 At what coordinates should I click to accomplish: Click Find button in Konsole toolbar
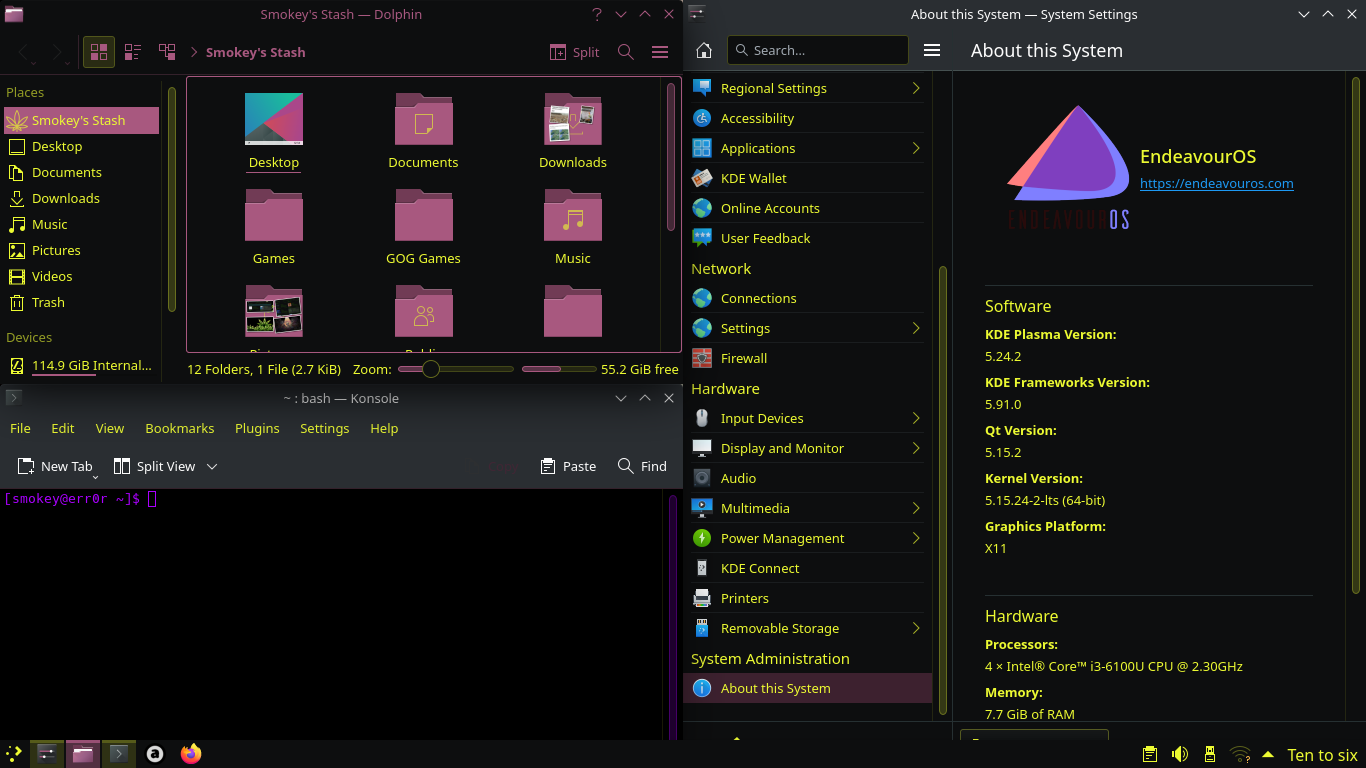pos(643,466)
